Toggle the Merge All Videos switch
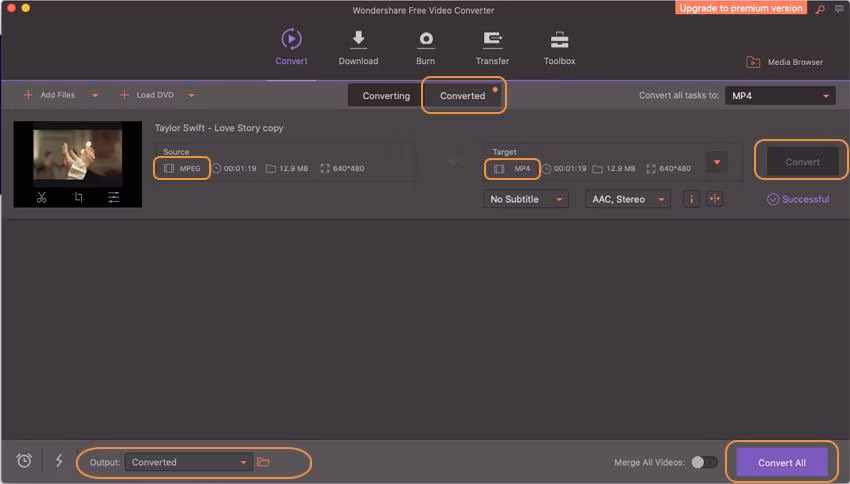Image resolution: width=850 pixels, height=484 pixels. pyautogui.click(x=704, y=462)
